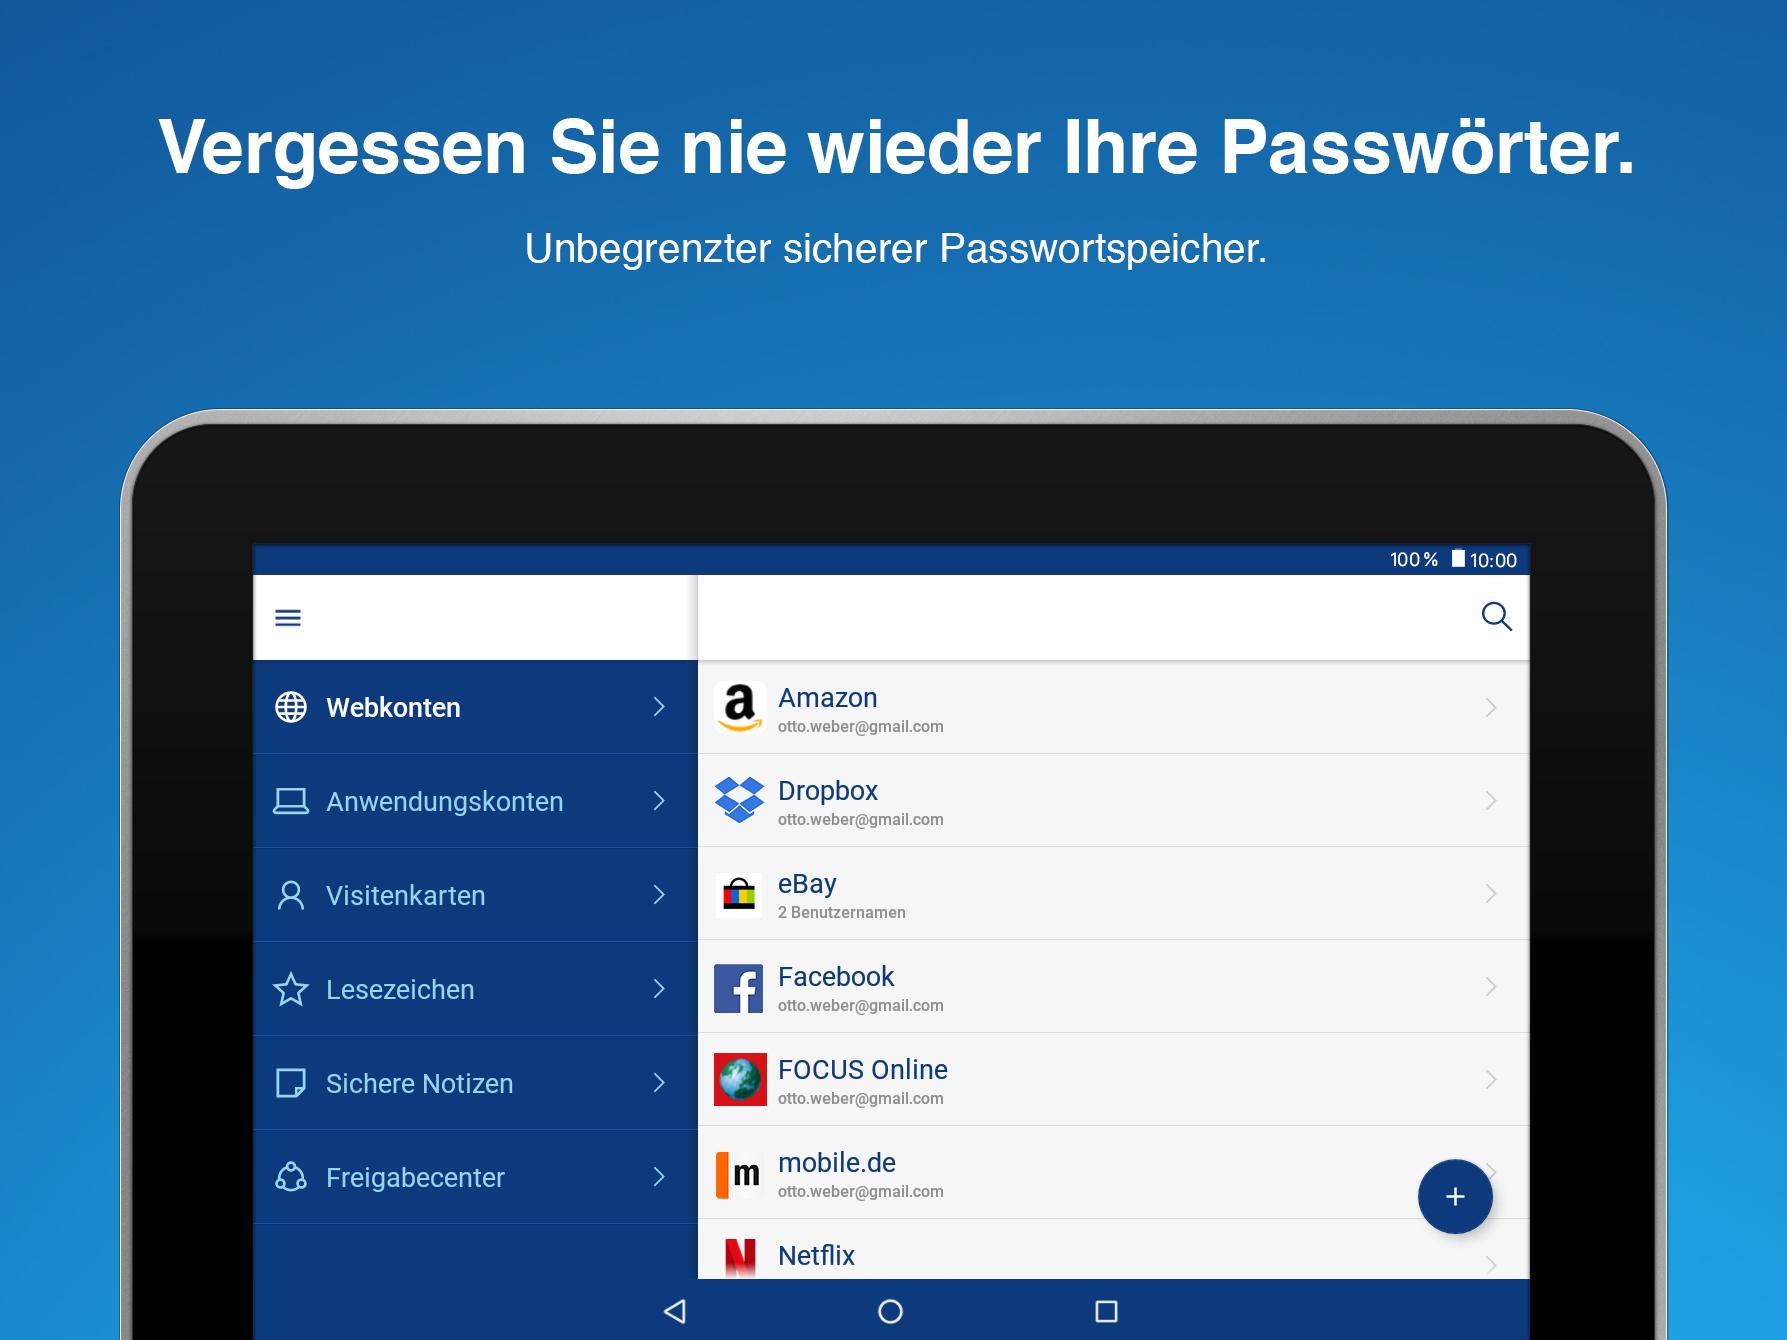Open the hamburger menu icon
The height and width of the screenshot is (1340, 1787).
tap(288, 618)
